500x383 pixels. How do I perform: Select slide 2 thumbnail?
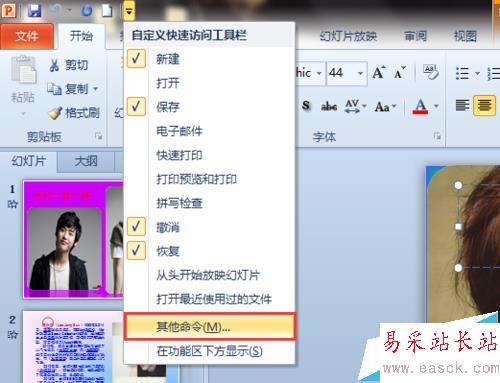pyautogui.click(x=73, y=347)
